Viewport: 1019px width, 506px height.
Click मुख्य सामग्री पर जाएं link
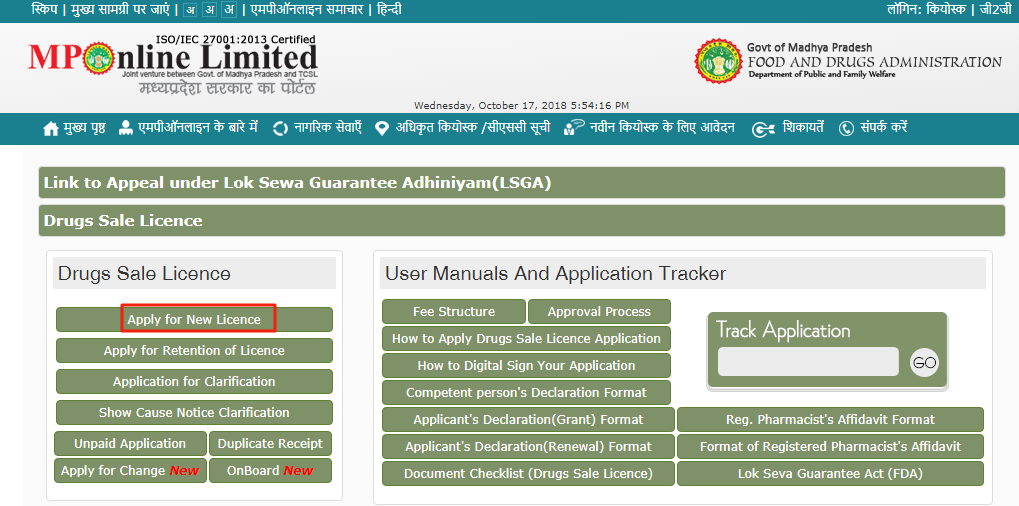(122, 10)
